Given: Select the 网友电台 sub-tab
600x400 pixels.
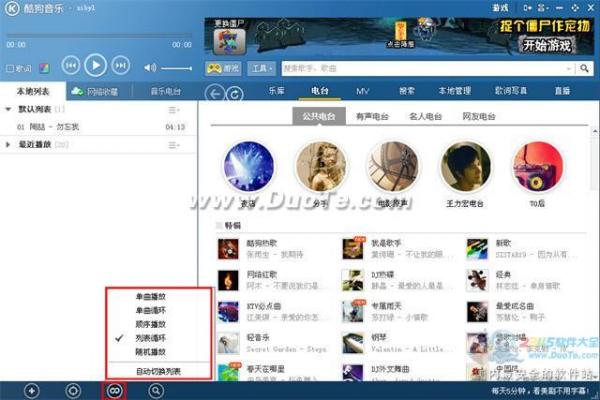Looking at the screenshot, I should pyautogui.click(x=479, y=116).
